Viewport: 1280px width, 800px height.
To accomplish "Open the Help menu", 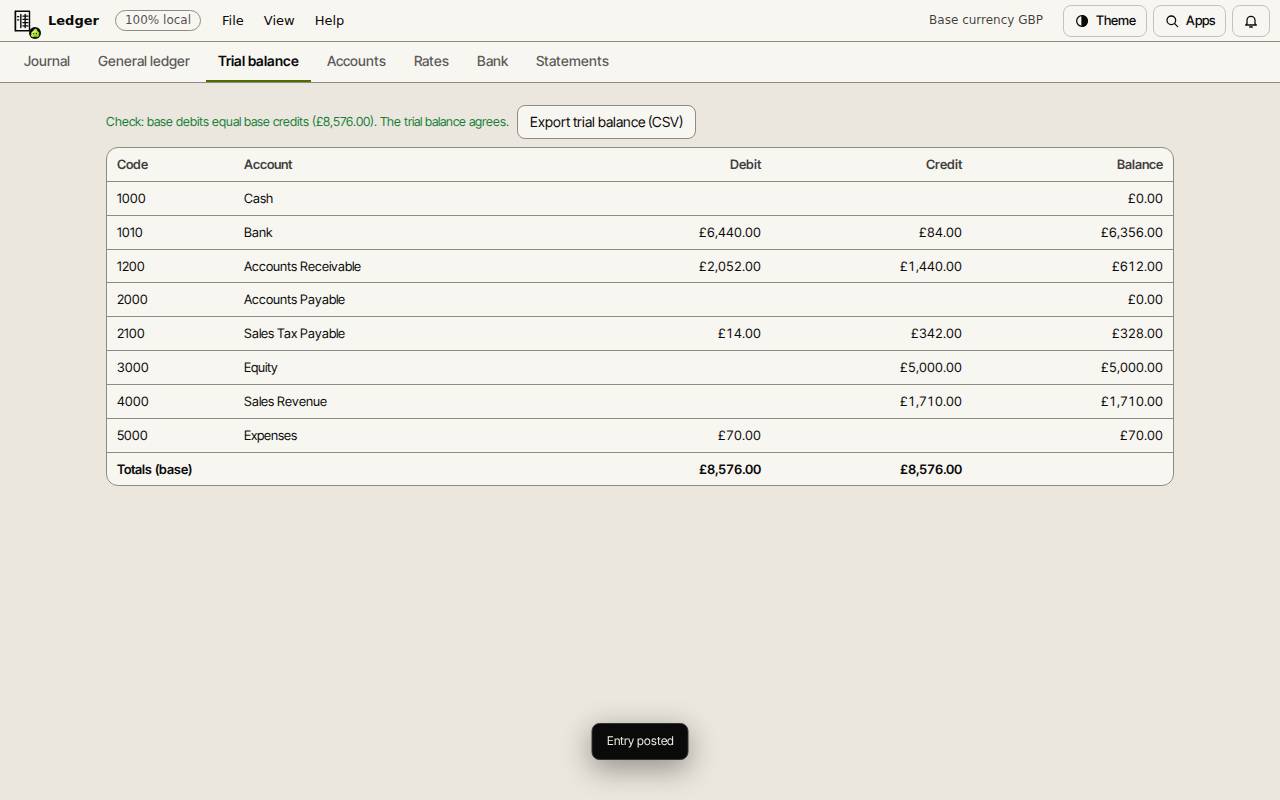I will click(x=329, y=20).
